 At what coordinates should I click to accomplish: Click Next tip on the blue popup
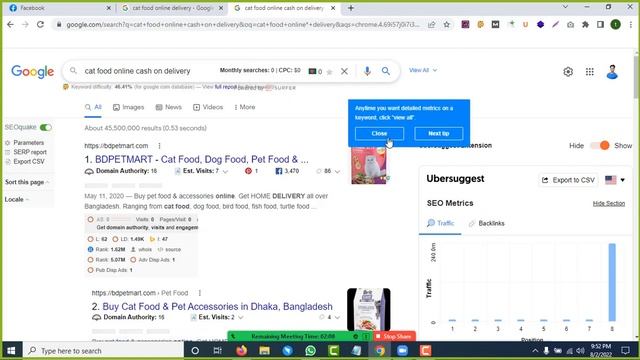(x=438, y=133)
